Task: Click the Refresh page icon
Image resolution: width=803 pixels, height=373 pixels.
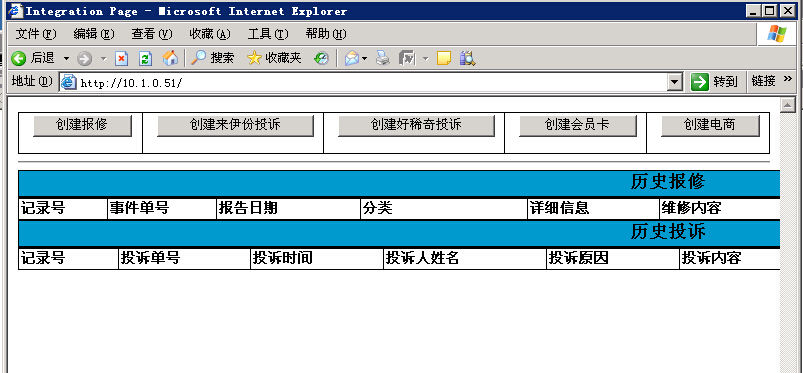Action: pyautogui.click(x=146, y=58)
